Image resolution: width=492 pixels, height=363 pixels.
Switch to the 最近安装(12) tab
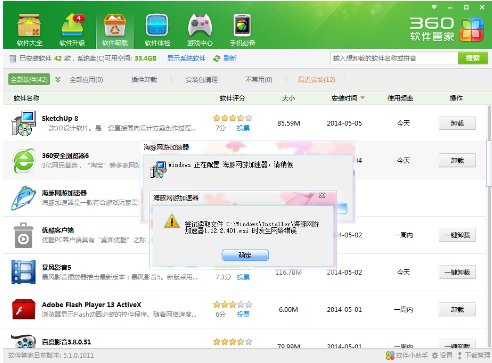316,79
